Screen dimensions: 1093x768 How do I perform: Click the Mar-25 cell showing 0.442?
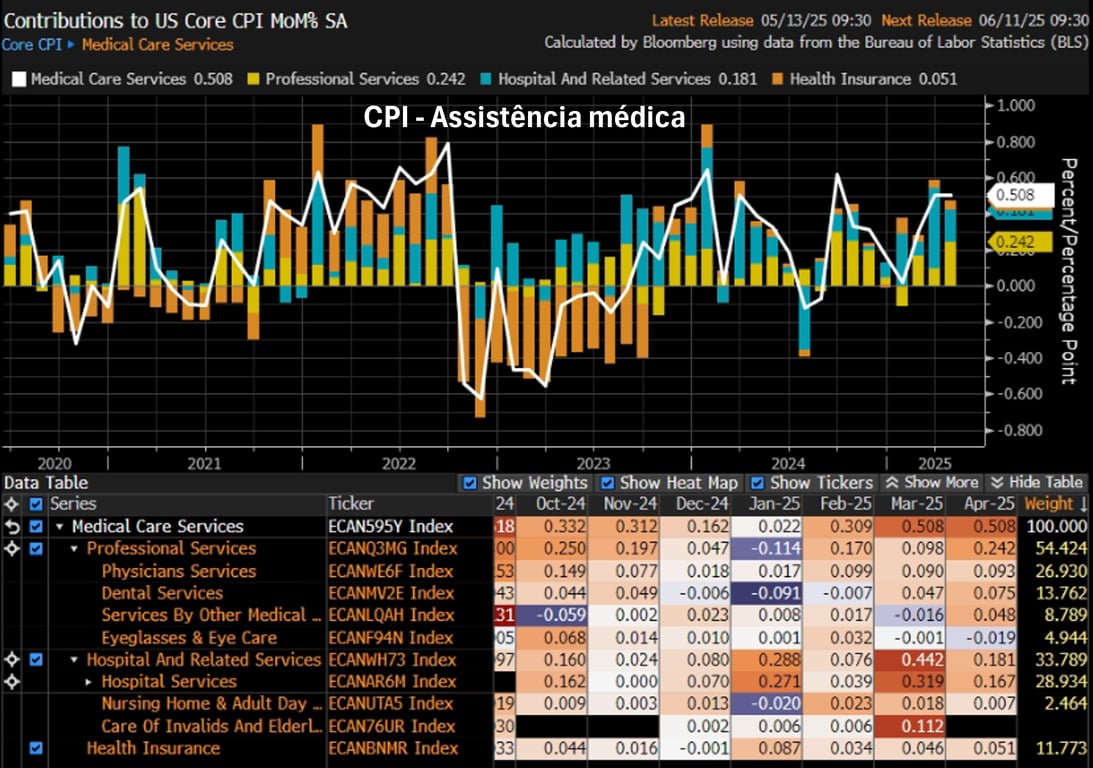(x=910, y=659)
